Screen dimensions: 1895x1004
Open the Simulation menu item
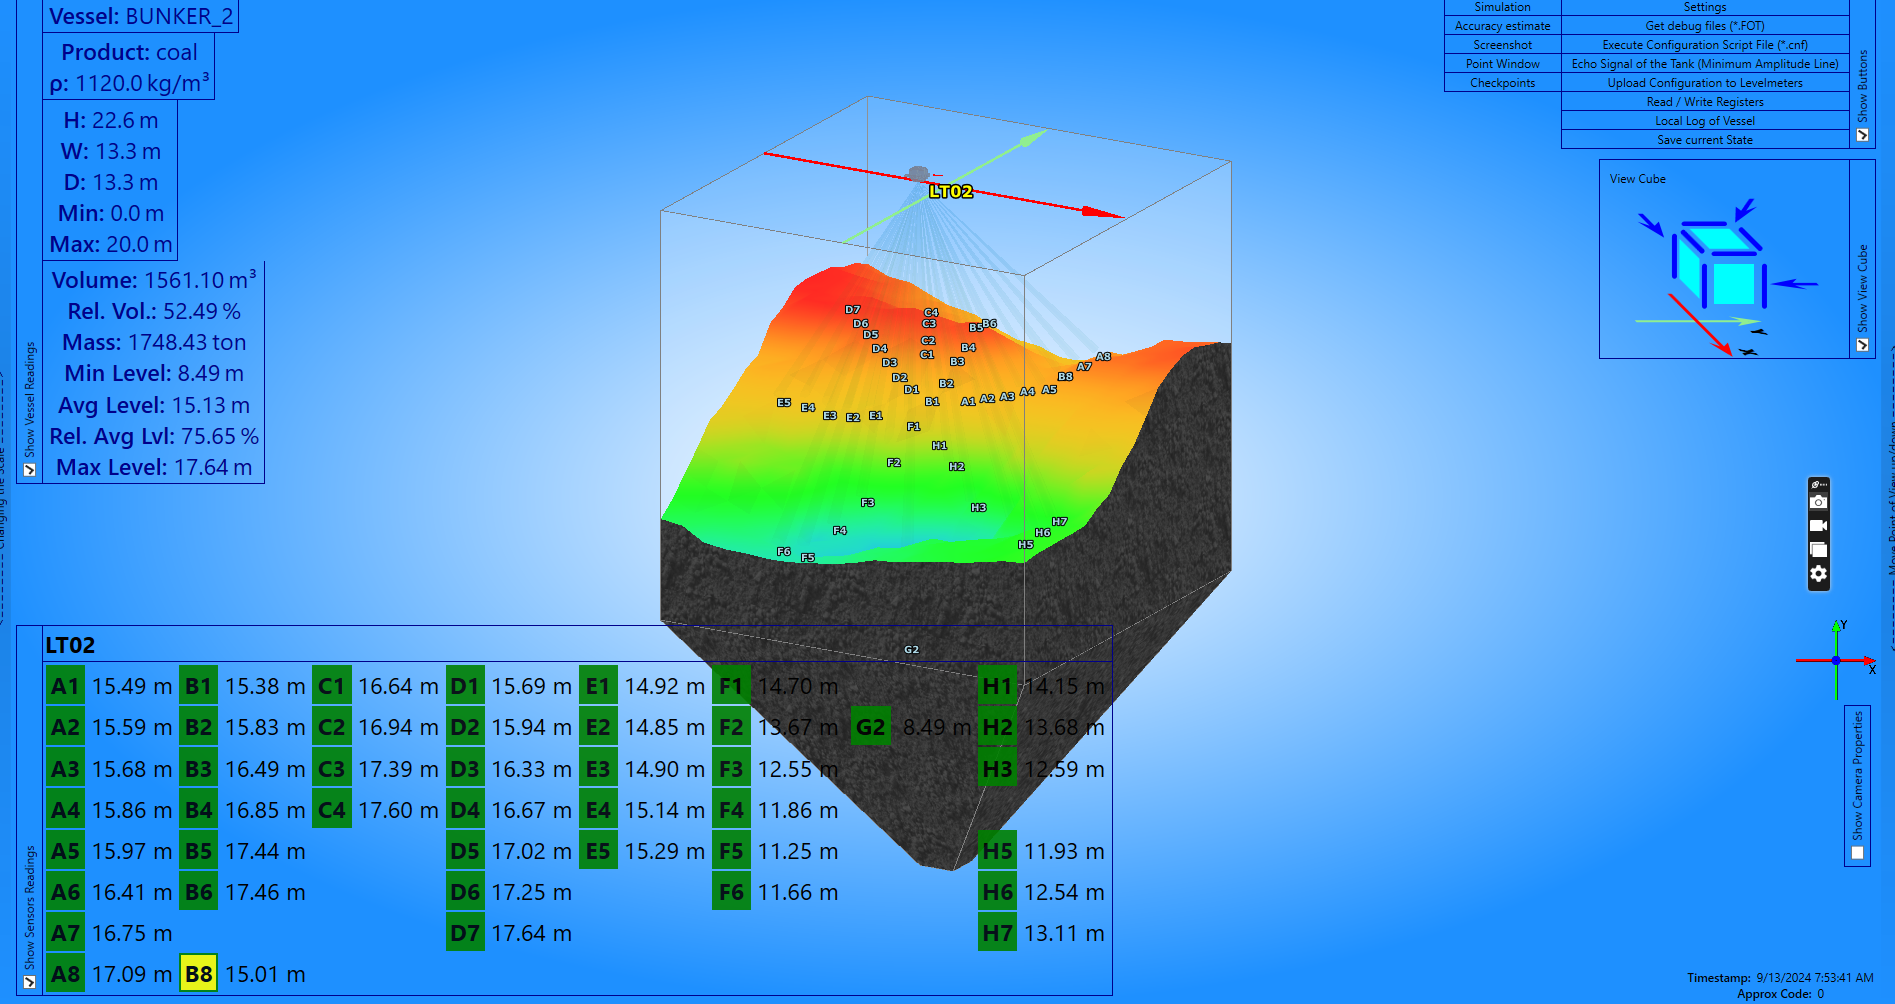click(1502, 7)
